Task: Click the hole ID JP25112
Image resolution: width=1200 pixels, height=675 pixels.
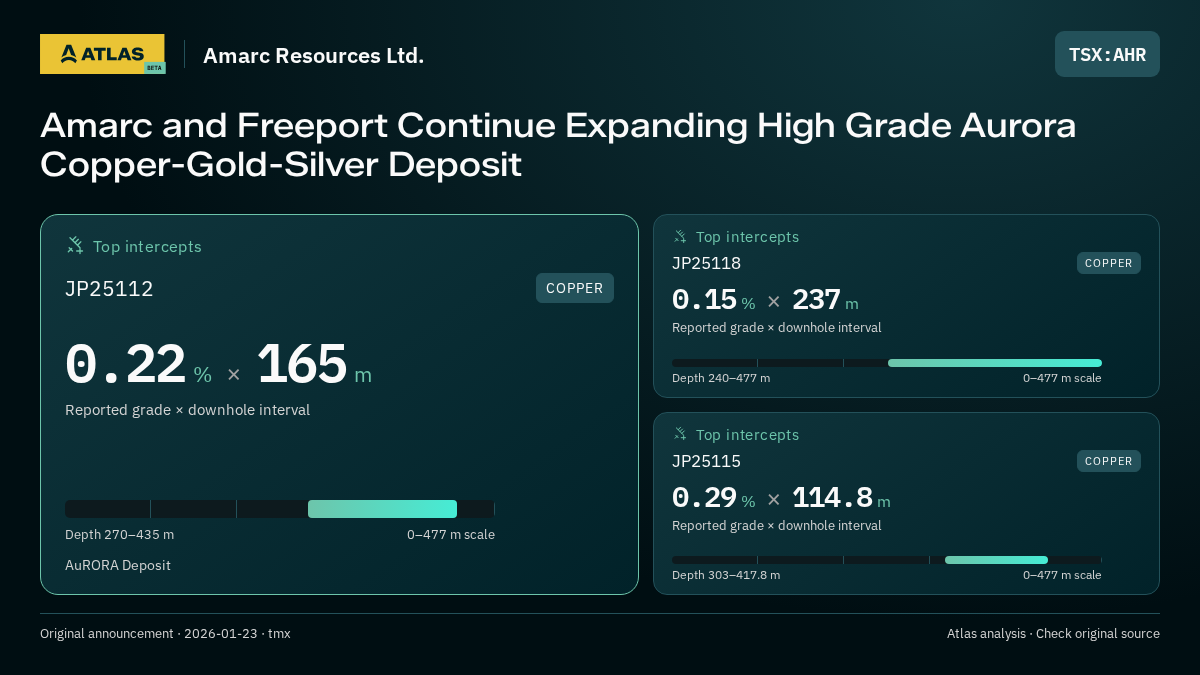Action: tap(109, 289)
